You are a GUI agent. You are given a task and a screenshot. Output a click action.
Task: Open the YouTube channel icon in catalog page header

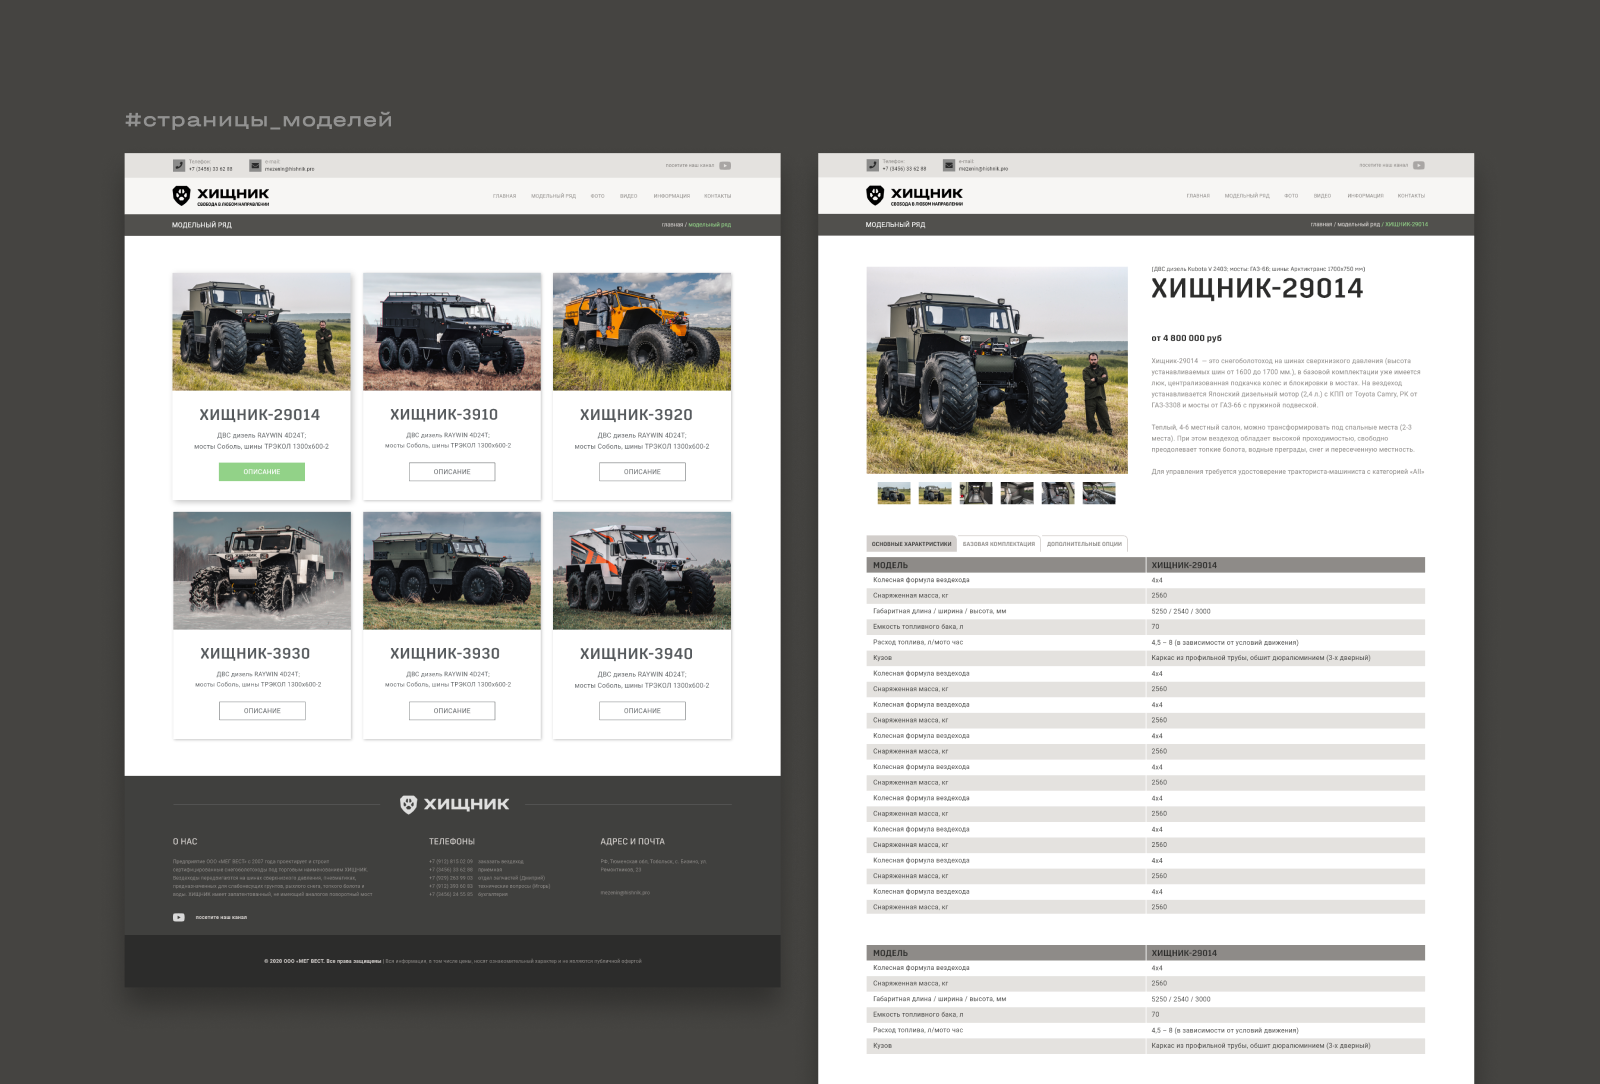(x=725, y=166)
